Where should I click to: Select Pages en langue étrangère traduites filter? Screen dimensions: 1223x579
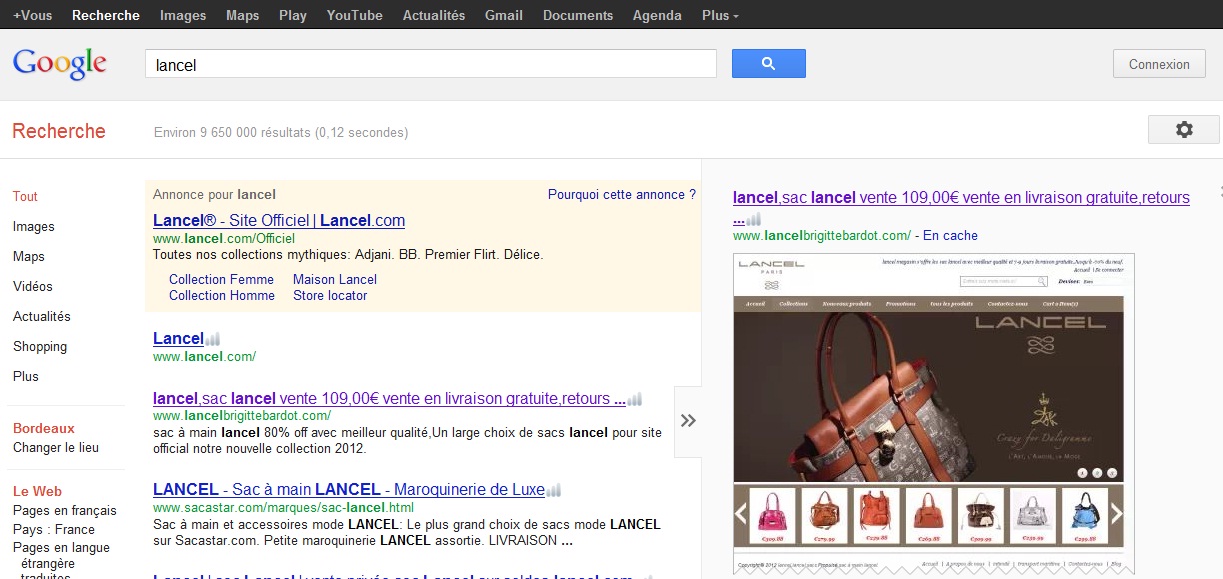click(62, 562)
